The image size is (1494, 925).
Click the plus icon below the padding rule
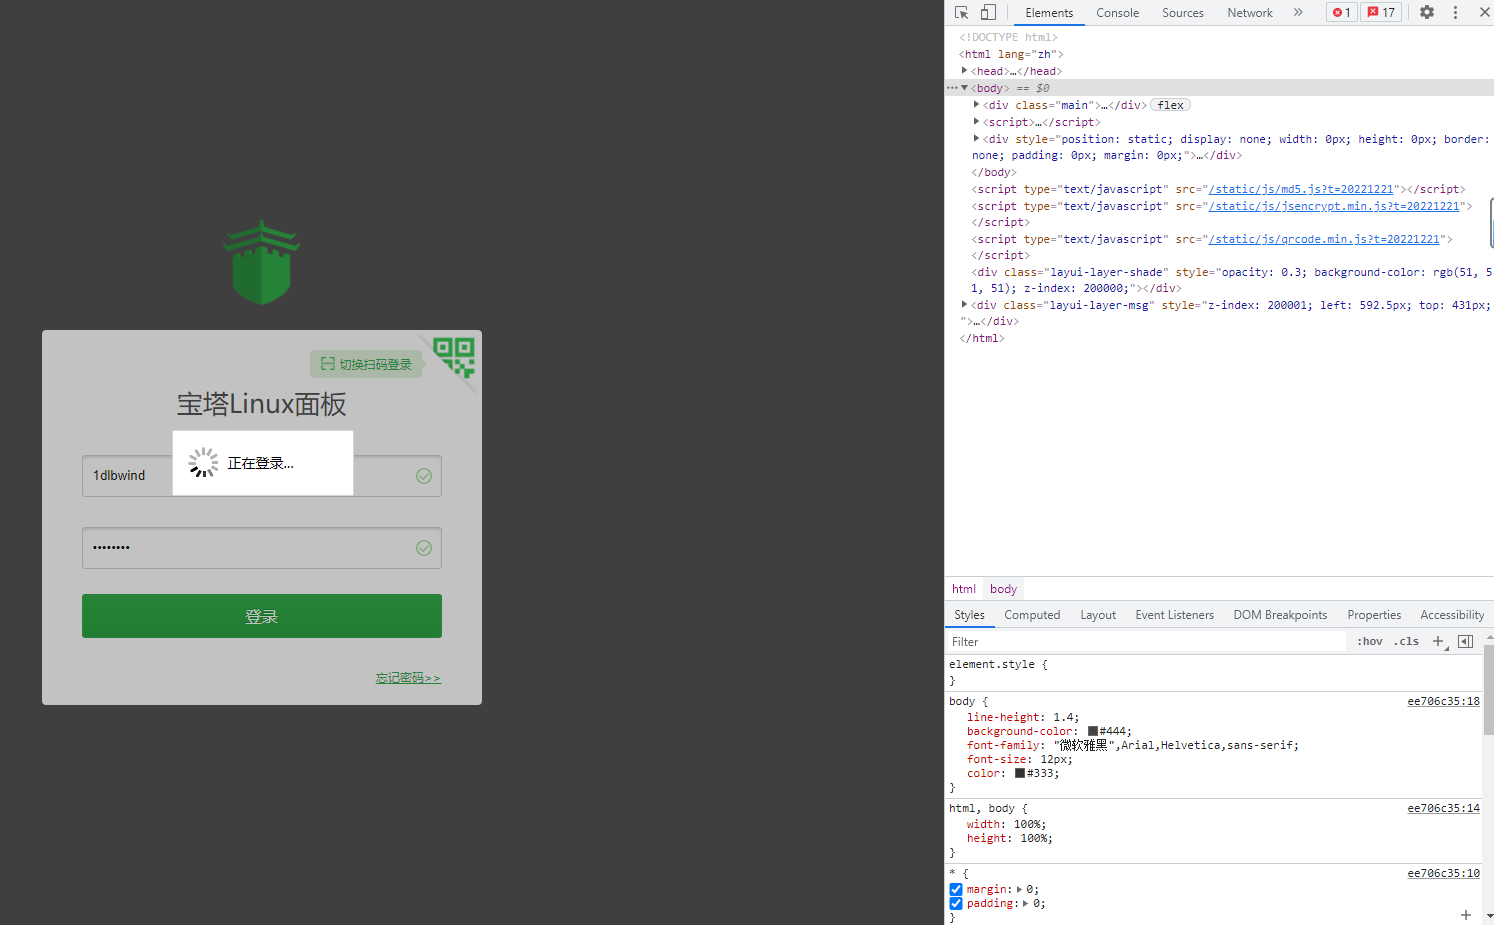(1465, 915)
